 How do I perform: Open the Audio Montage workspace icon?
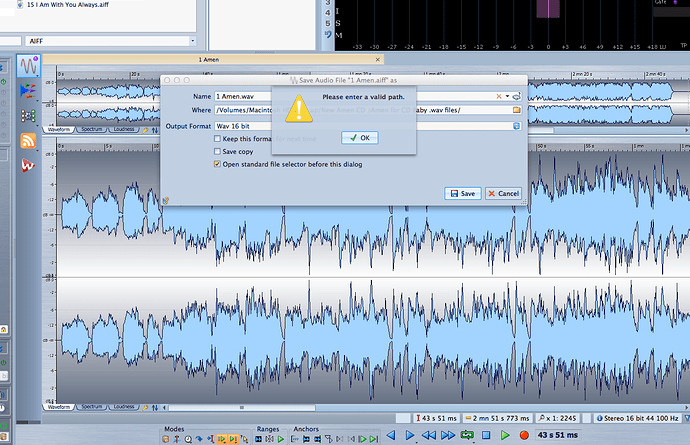(28, 91)
